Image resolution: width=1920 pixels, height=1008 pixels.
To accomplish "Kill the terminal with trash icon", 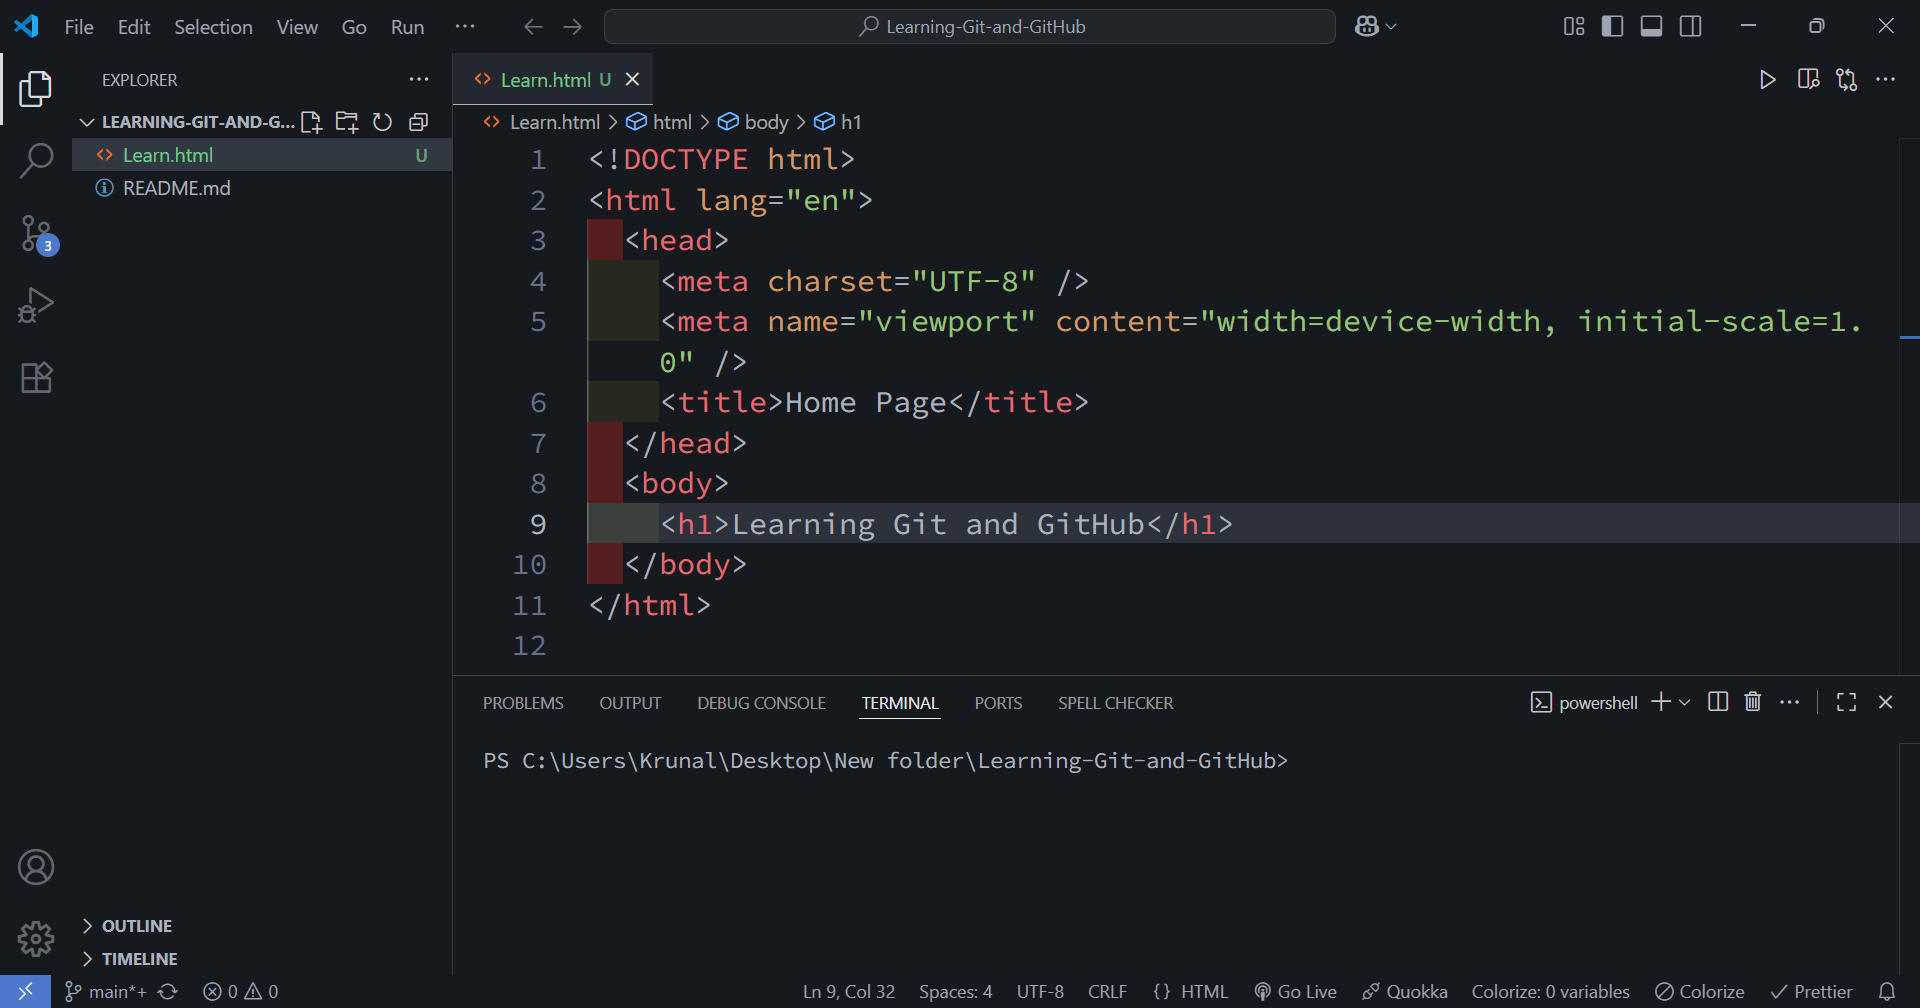I will coord(1753,702).
